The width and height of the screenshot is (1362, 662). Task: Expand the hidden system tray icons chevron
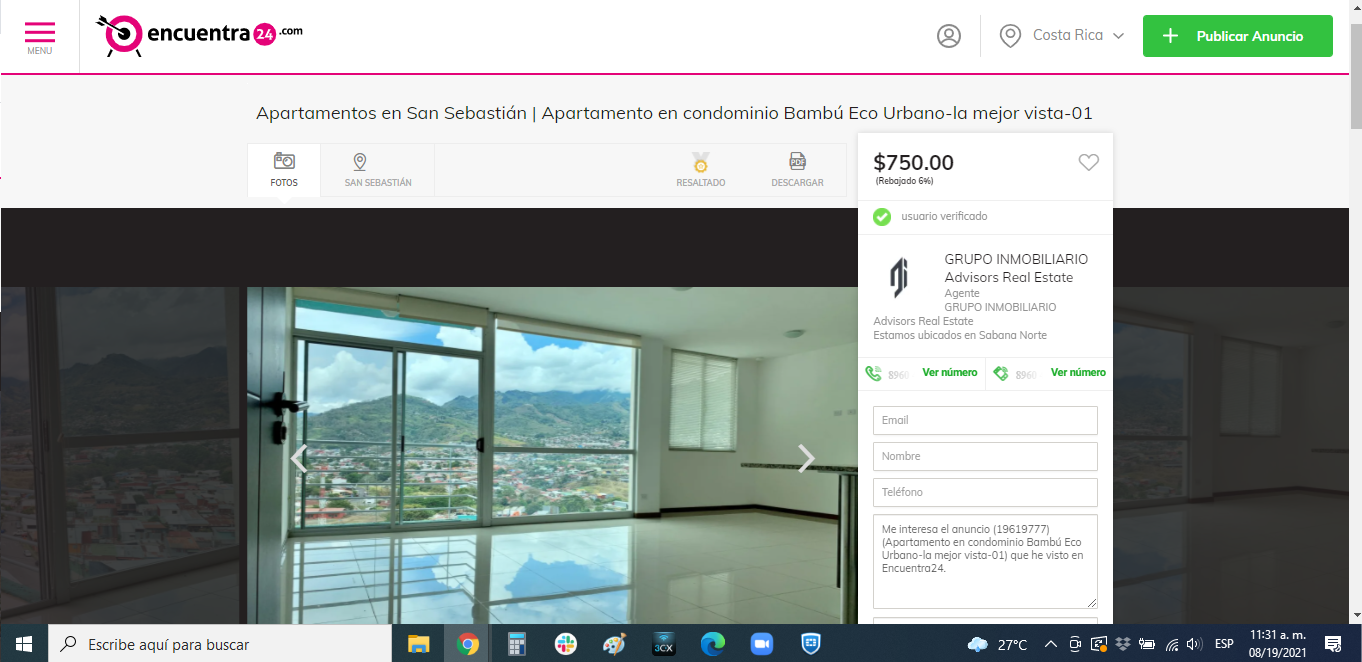(1050, 644)
